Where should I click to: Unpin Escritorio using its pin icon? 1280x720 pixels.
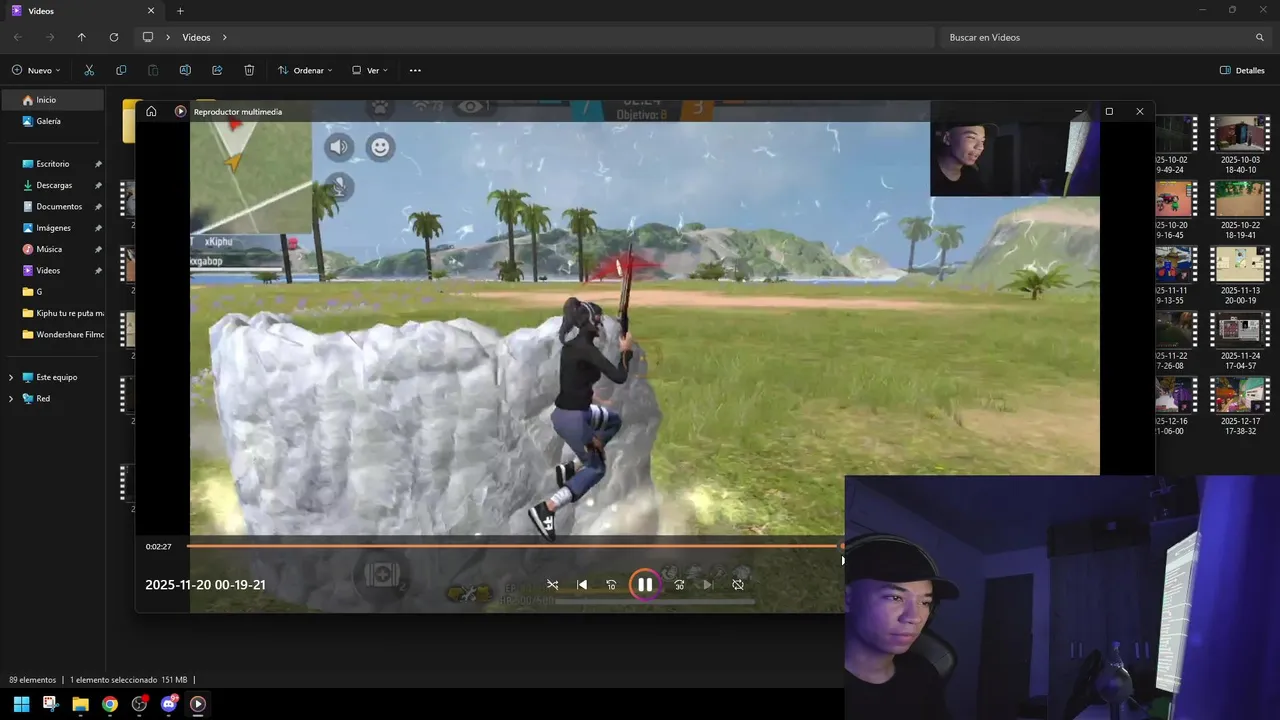click(98, 164)
